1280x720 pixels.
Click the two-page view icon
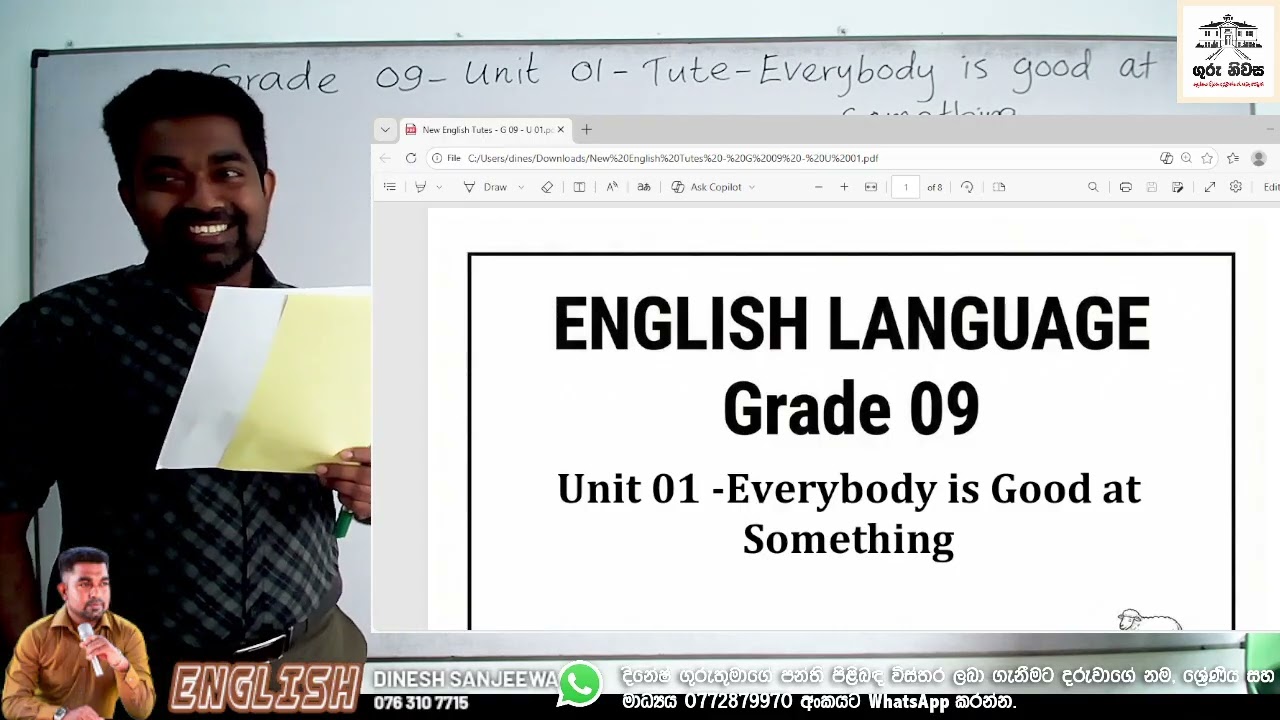pyautogui.click(x=999, y=187)
